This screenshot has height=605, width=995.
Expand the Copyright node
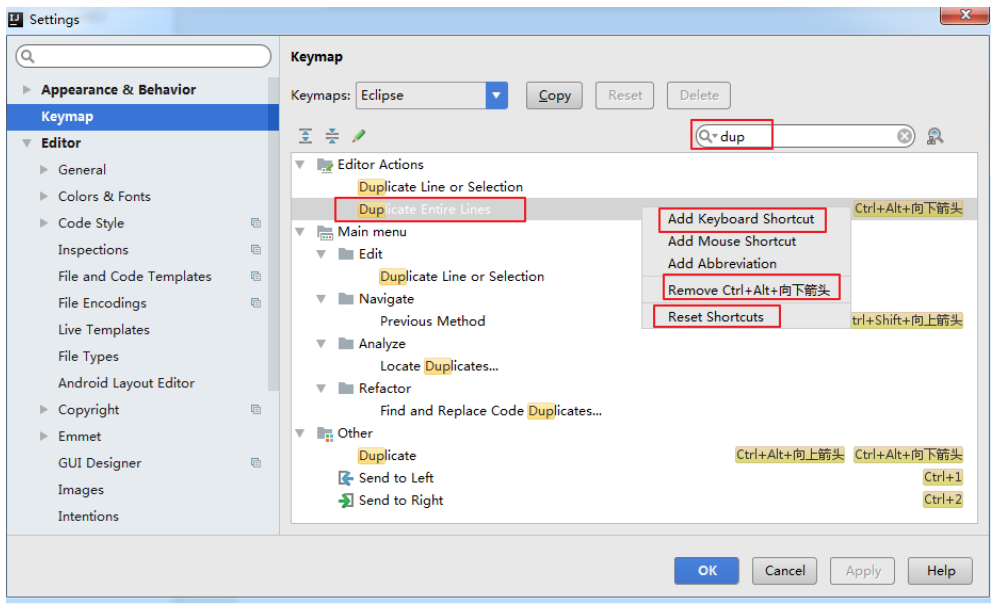coord(44,409)
